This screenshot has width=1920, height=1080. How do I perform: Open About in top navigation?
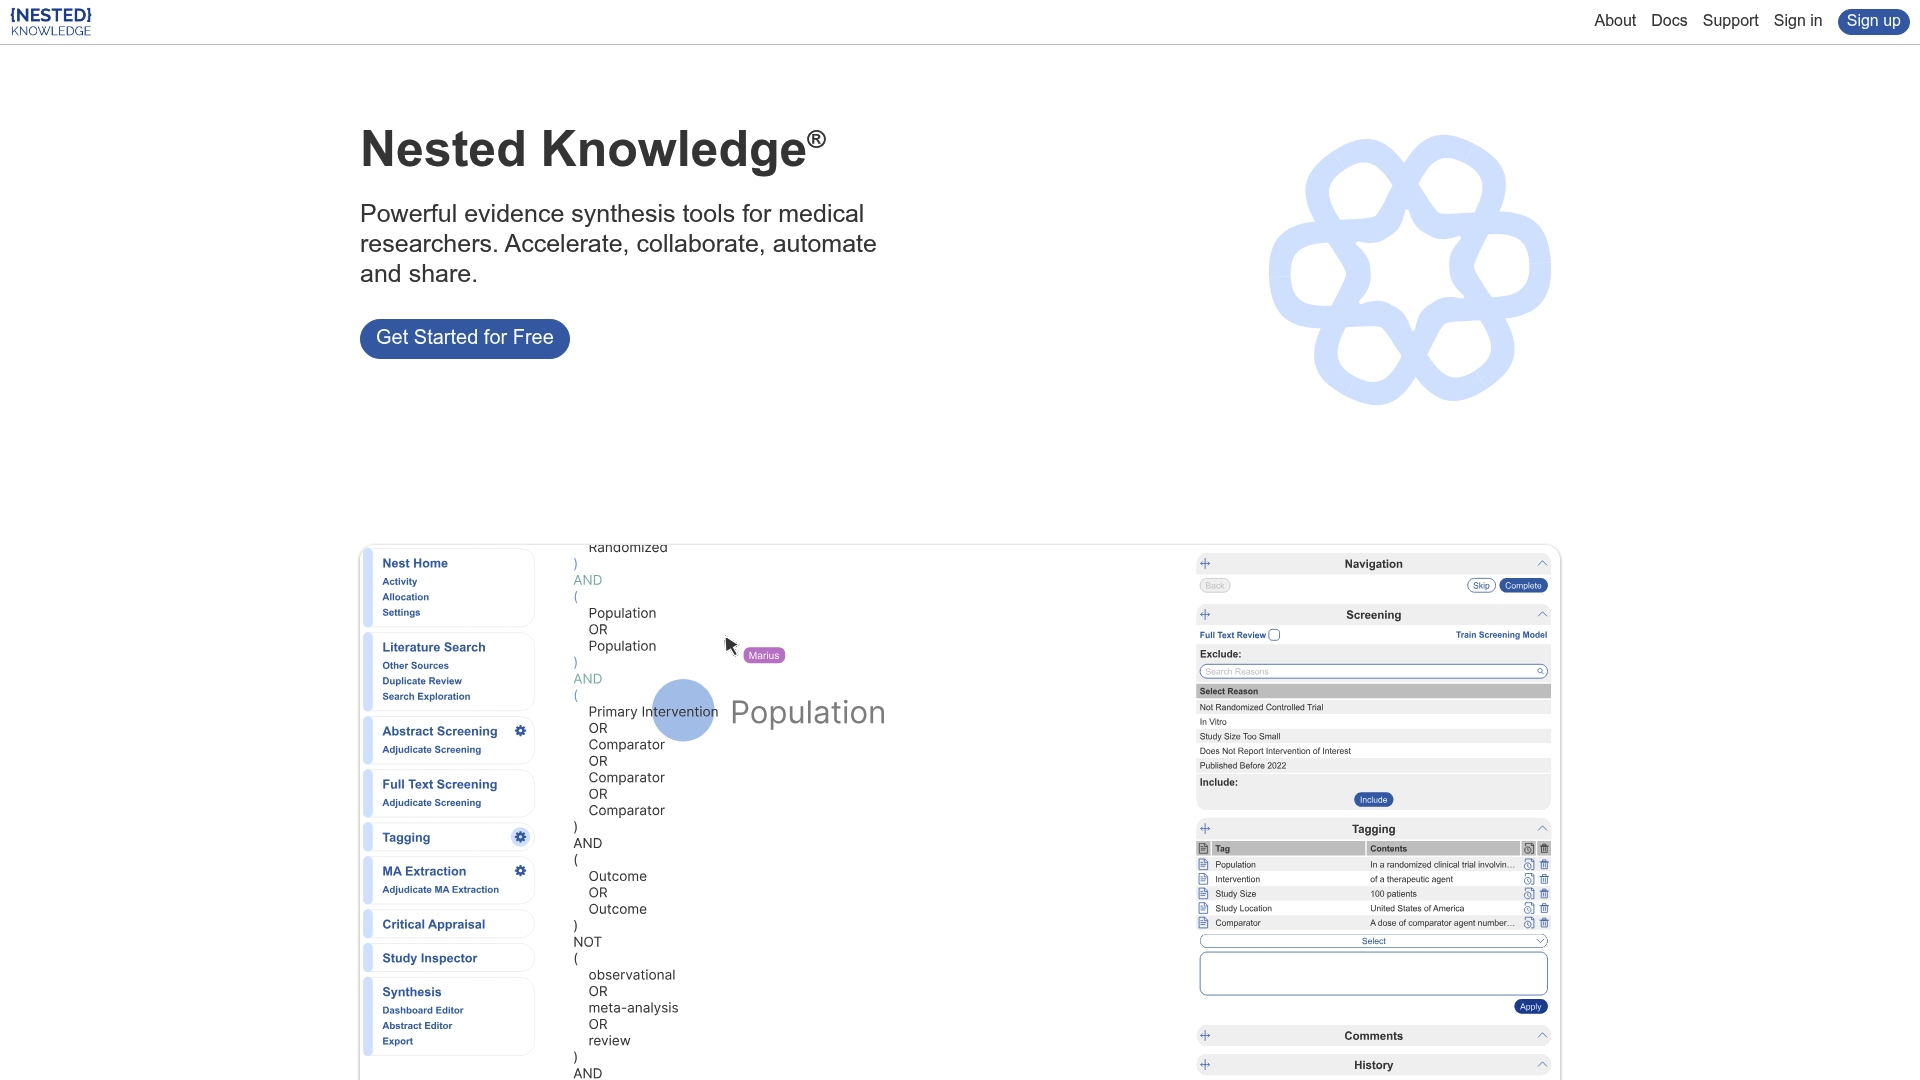click(1615, 21)
